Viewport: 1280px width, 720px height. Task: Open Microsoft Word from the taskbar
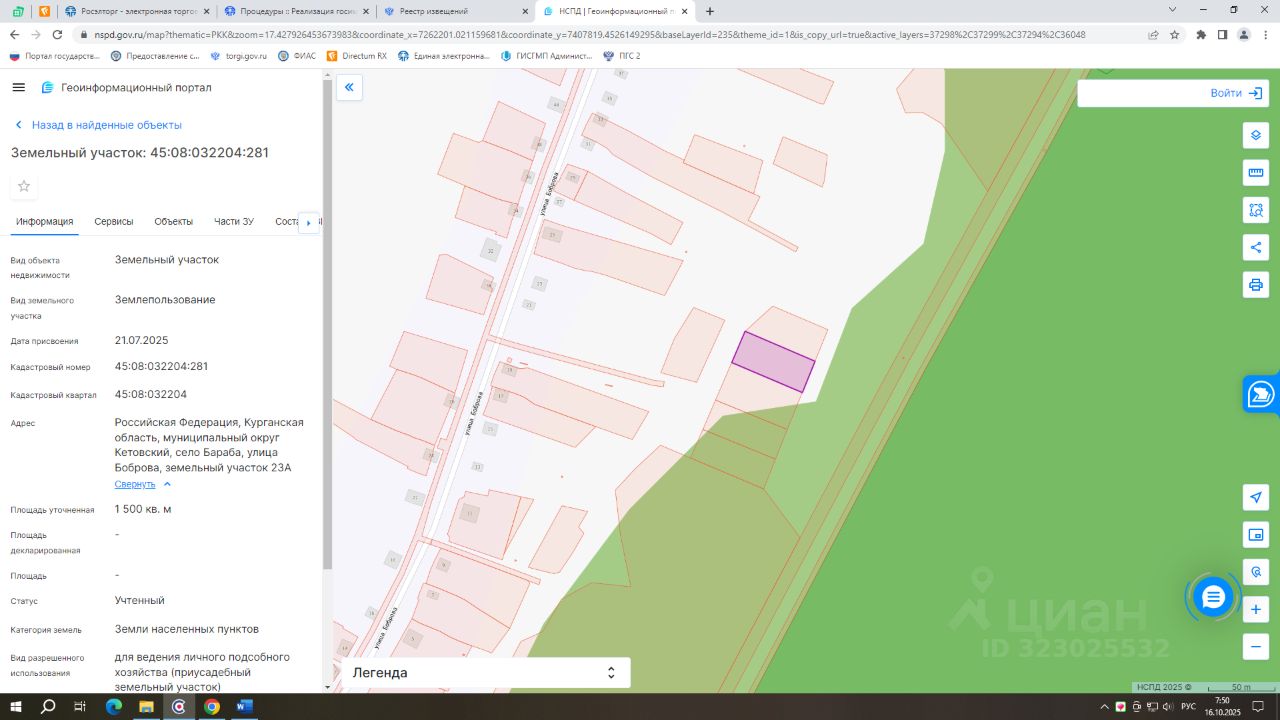(x=244, y=707)
